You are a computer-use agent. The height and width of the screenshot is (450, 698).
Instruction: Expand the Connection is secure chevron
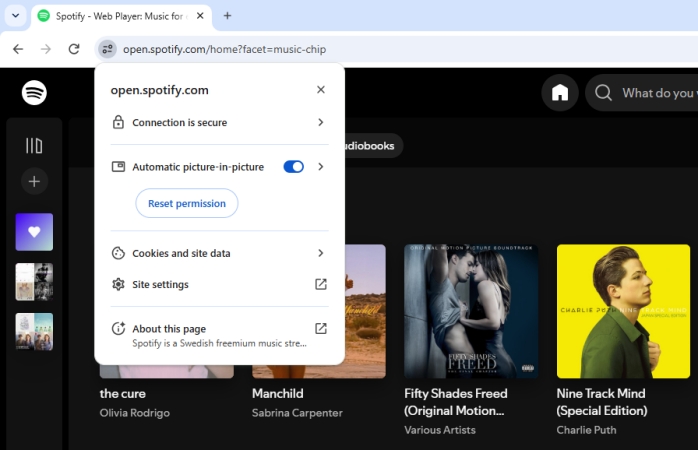coord(321,122)
